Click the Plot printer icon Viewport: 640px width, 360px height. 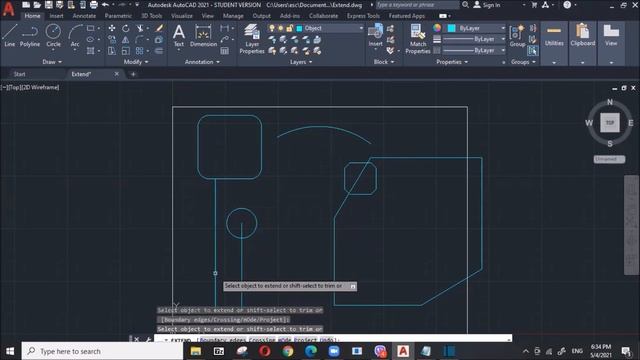pyautogui.click(x=93, y=5)
